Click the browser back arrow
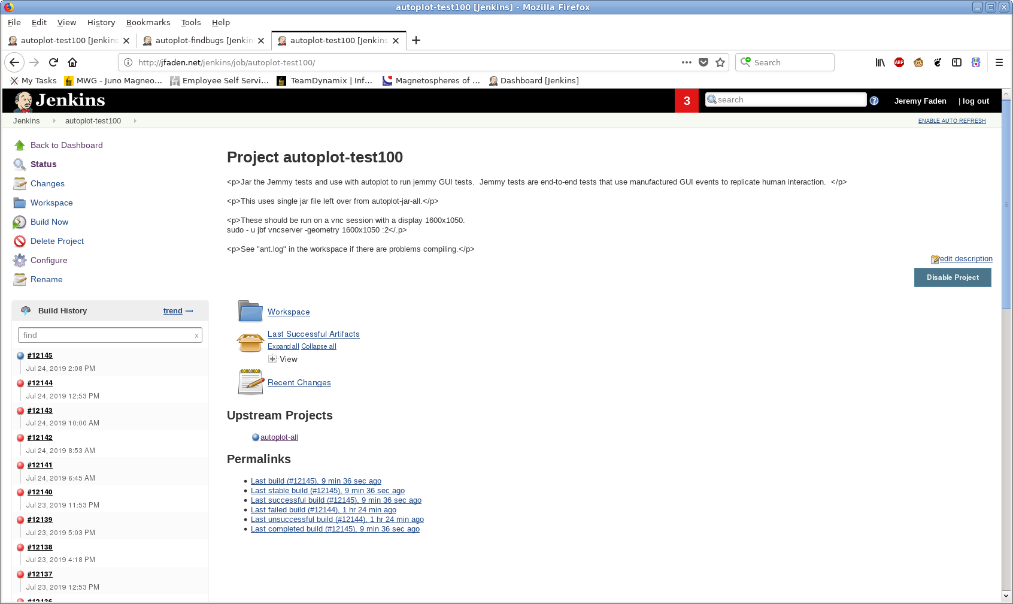The height and width of the screenshot is (604, 1013). 14,62
